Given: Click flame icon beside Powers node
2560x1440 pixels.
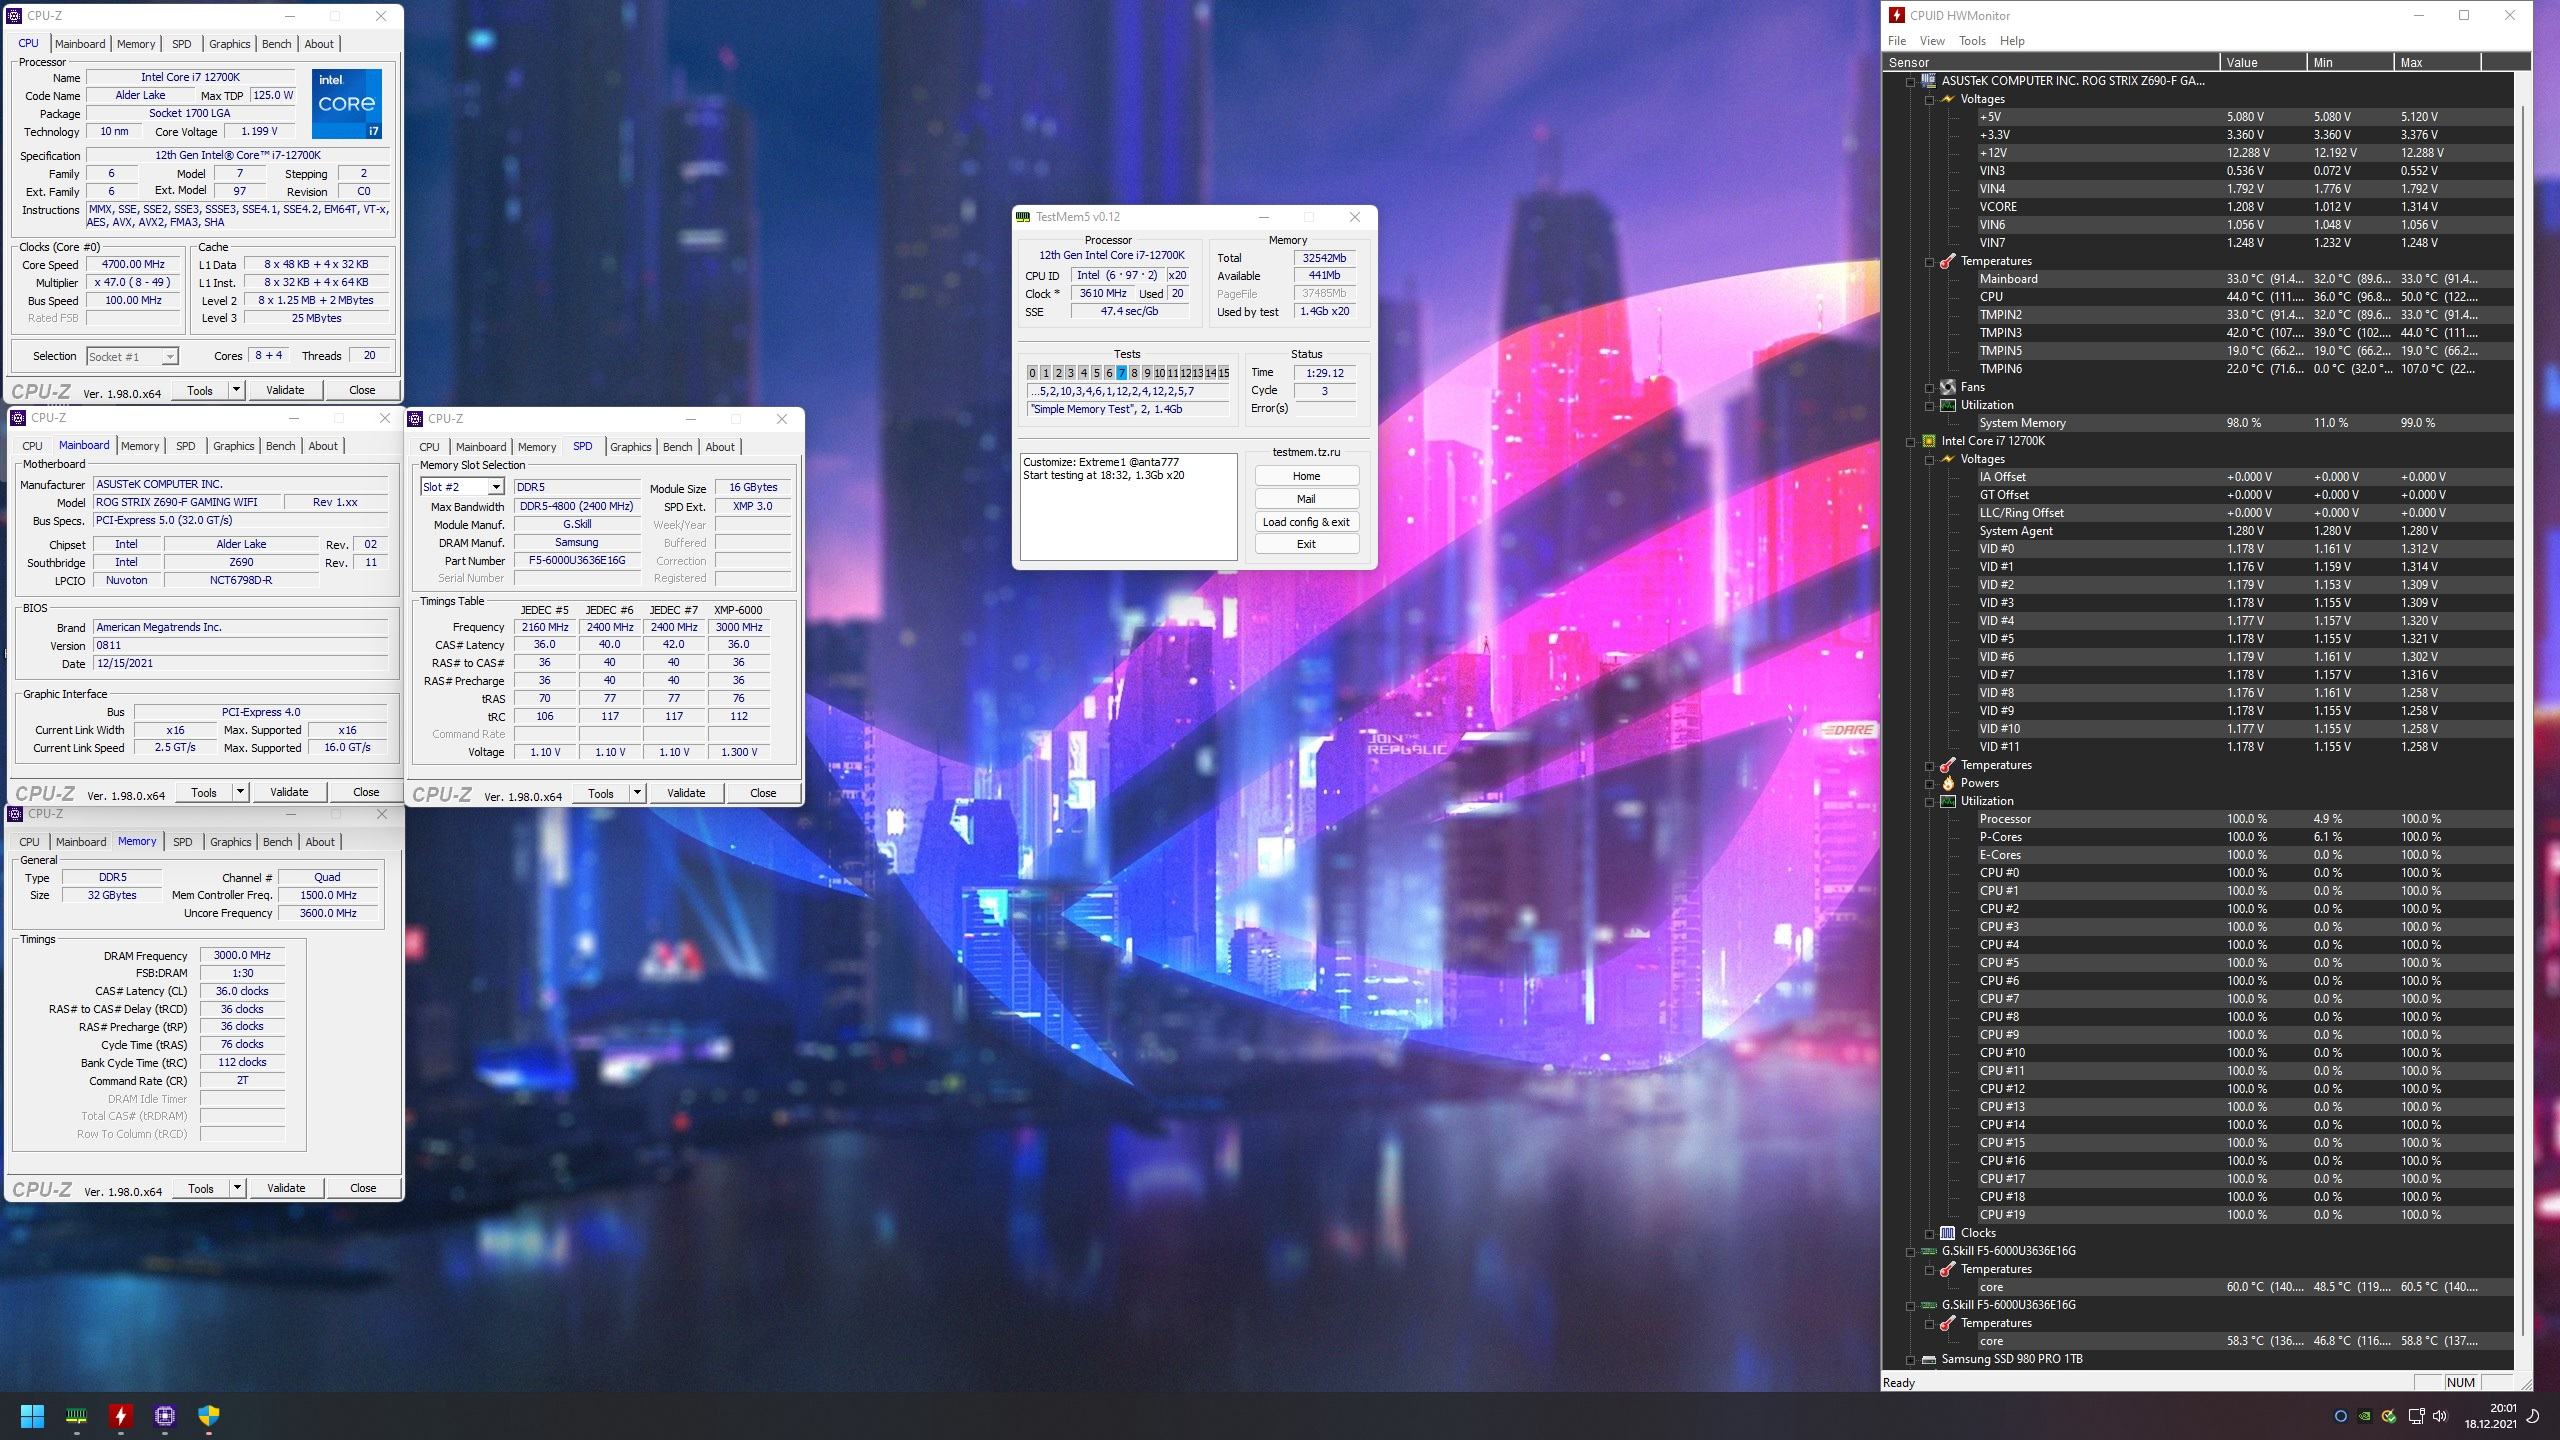Looking at the screenshot, I should [x=1948, y=783].
